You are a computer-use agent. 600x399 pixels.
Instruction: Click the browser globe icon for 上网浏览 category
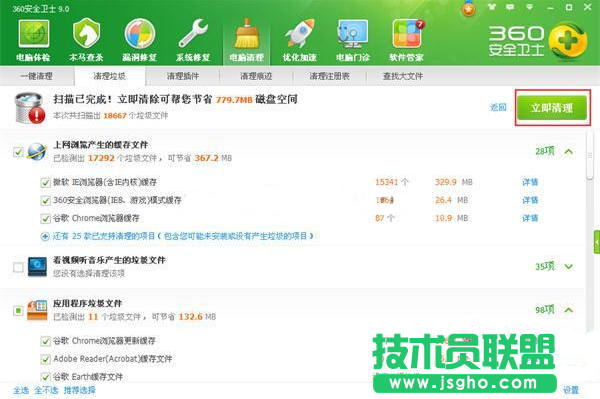click(37, 151)
